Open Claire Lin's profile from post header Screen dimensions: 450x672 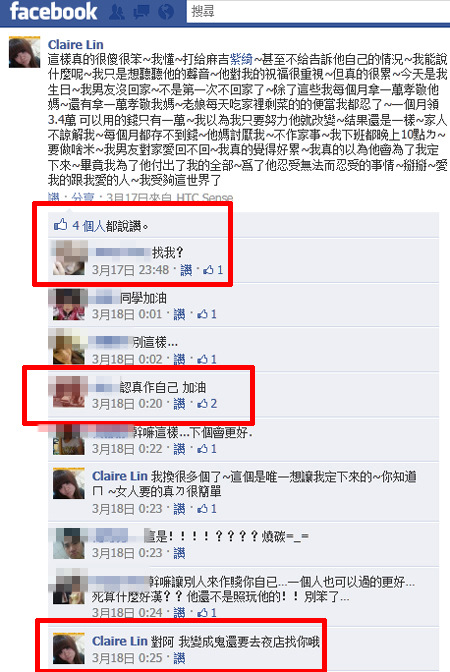(x=75, y=45)
